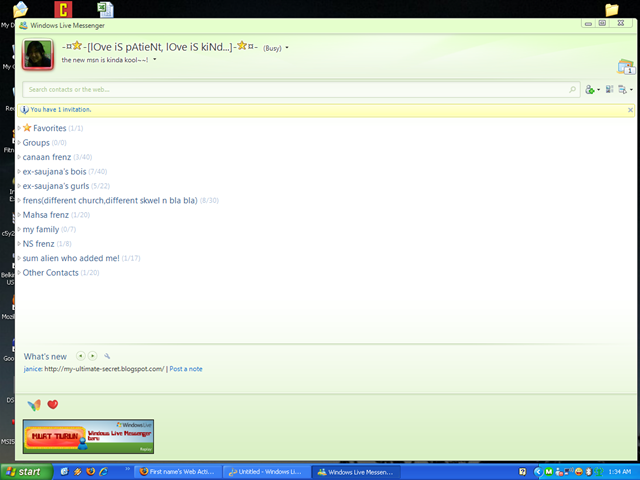Click the magnifier search icon
The width and height of the screenshot is (640, 480).
click(x=573, y=89)
